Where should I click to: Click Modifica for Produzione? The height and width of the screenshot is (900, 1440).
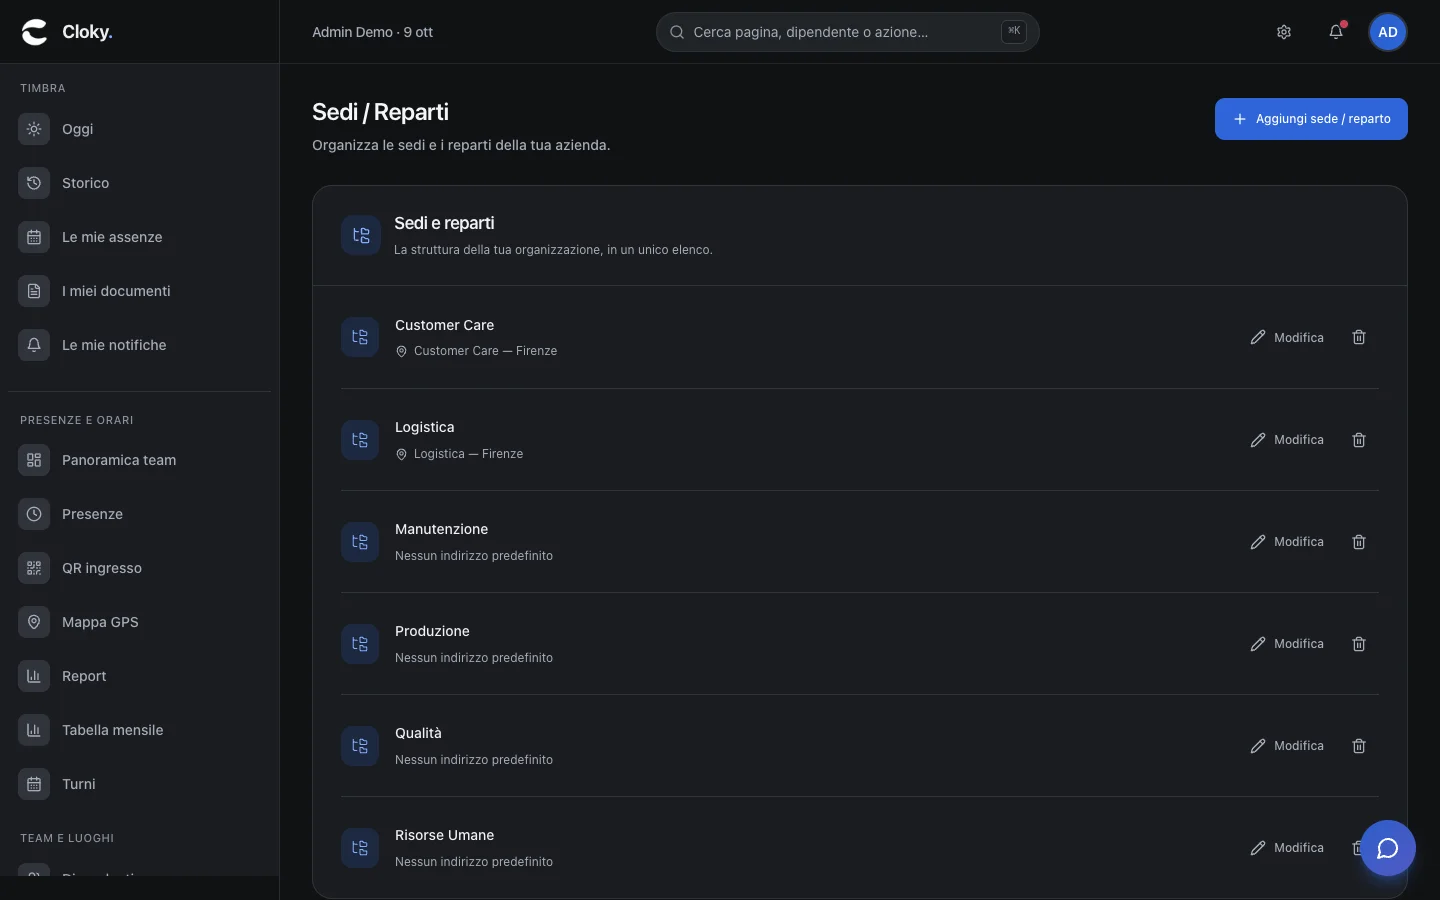(1287, 644)
